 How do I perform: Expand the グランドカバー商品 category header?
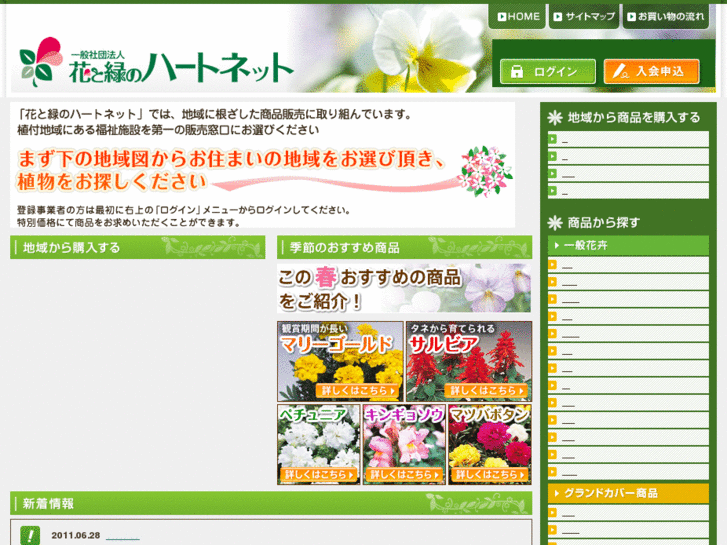pos(628,493)
